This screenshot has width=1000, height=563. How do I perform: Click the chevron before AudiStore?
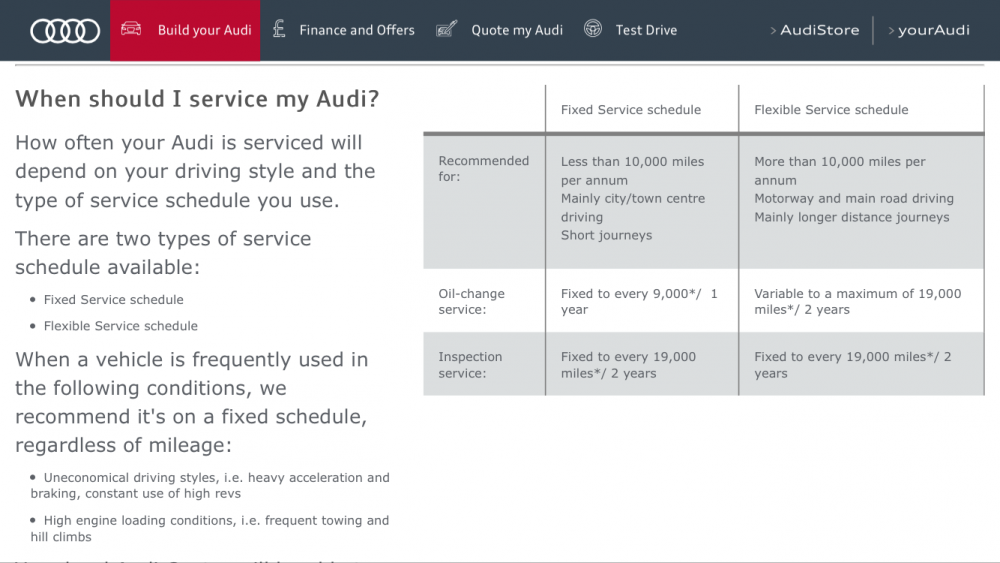[x=773, y=31]
